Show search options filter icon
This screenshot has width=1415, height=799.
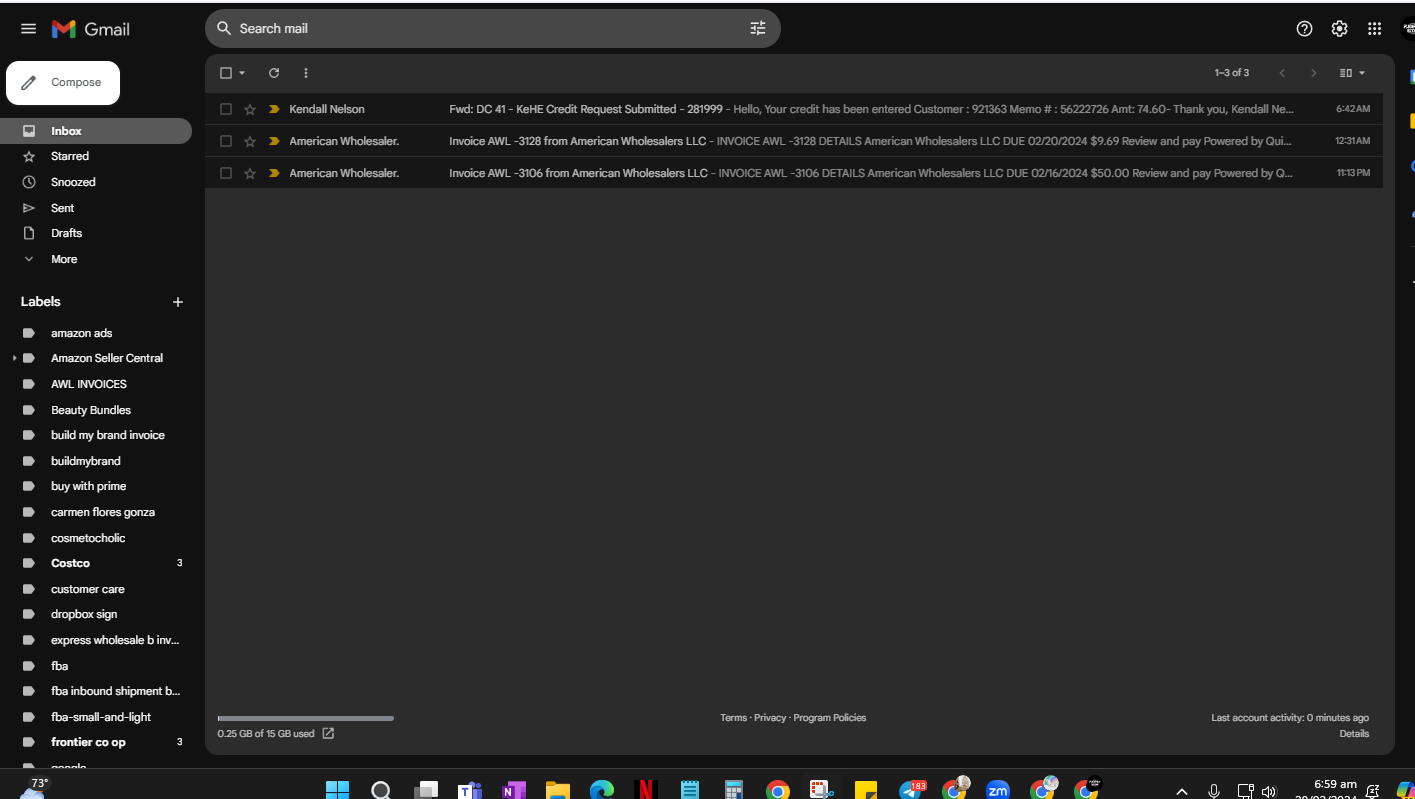click(758, 28)
